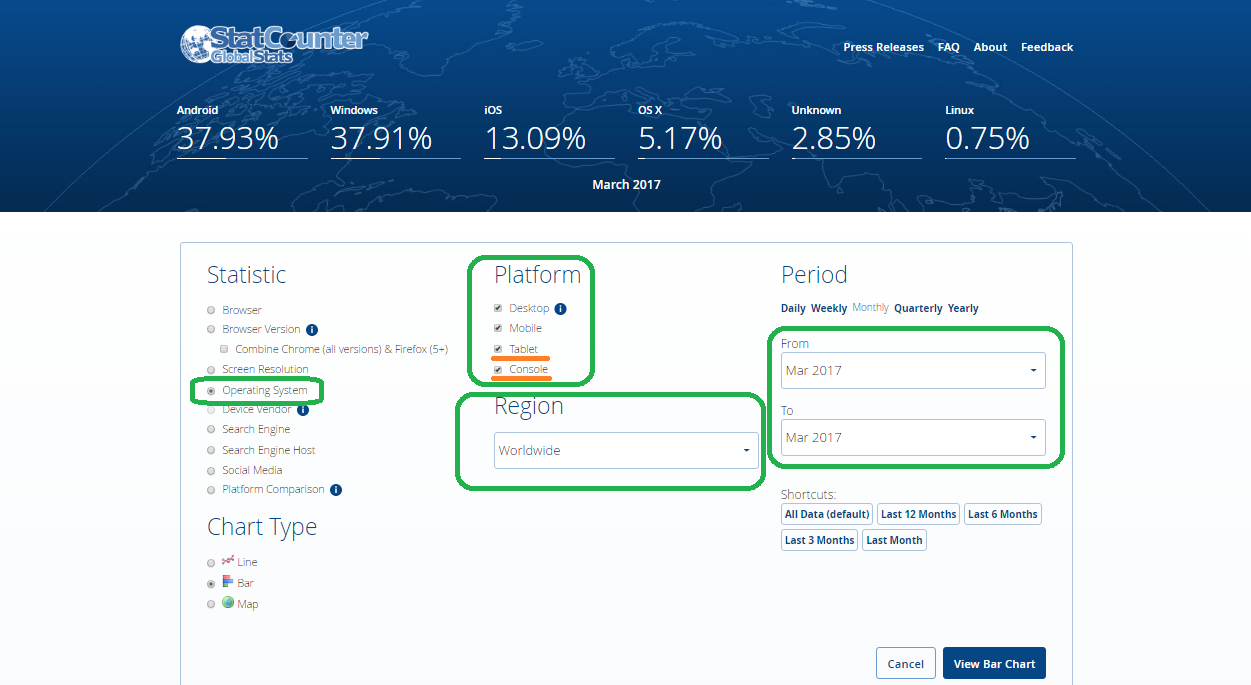Select Operating System radio button

[x=211, y=391]
